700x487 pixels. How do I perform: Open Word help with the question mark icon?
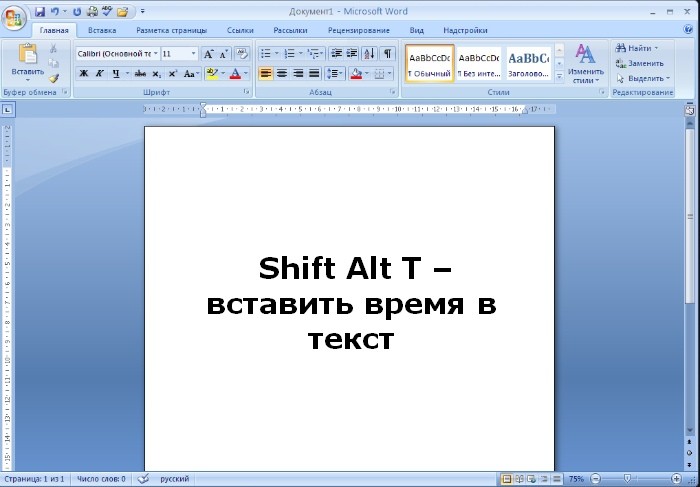[x=689, y=31]
